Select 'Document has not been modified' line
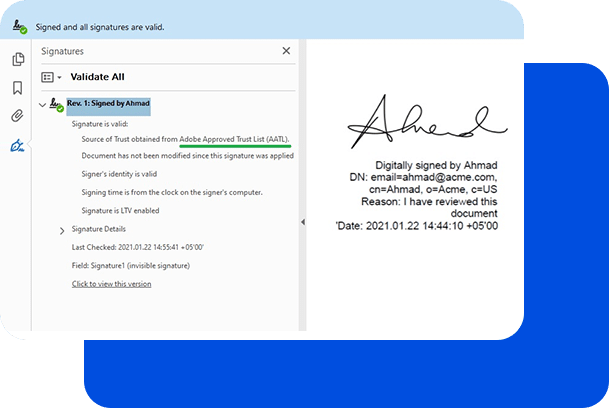The width and height of the screenshot is (609, 408). (x=188, y=156)
